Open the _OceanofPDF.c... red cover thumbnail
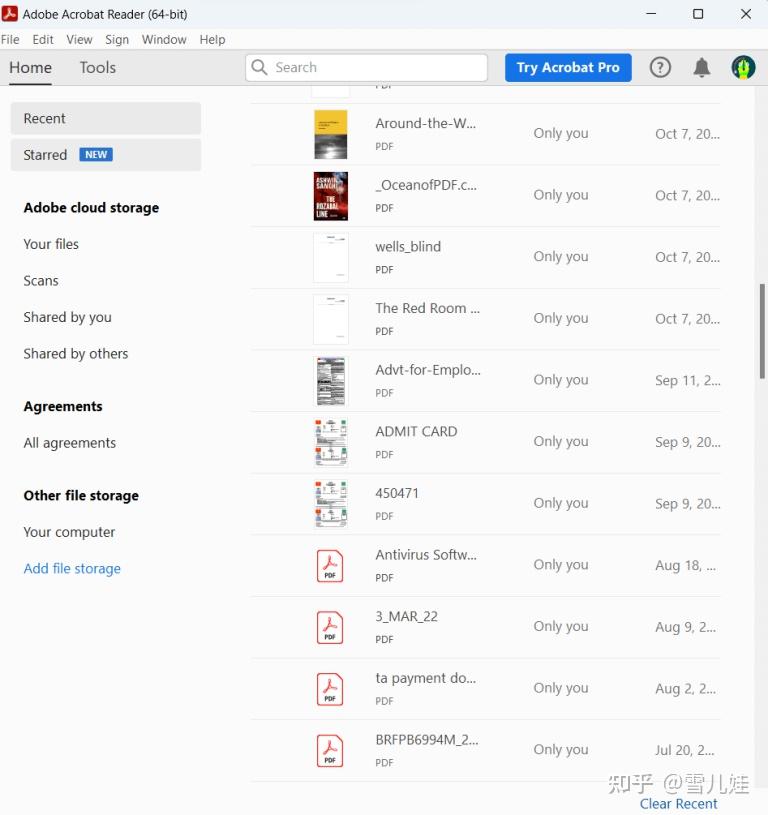 click(x=330, y=196)
